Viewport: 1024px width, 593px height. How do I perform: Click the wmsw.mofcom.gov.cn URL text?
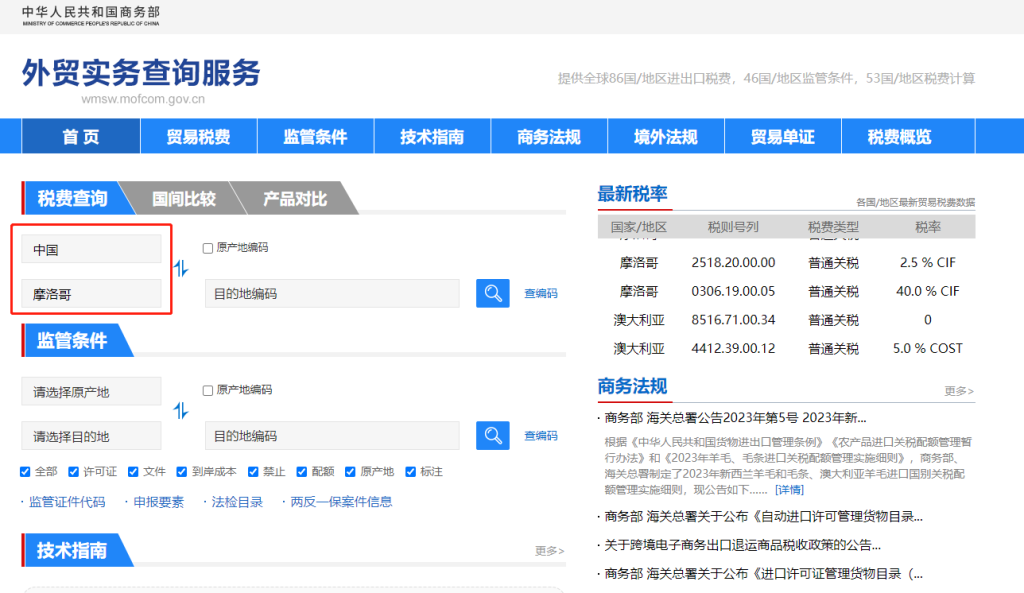tap(143, 99)
